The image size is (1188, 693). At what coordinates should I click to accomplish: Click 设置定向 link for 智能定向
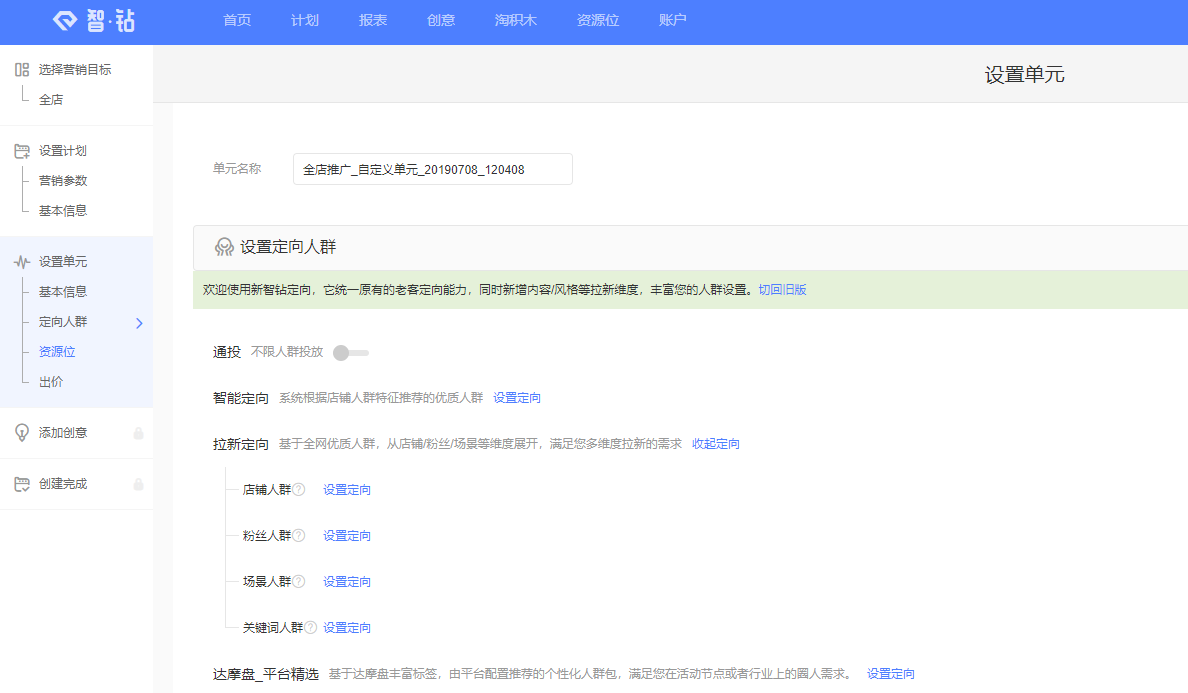pos(517,398)
